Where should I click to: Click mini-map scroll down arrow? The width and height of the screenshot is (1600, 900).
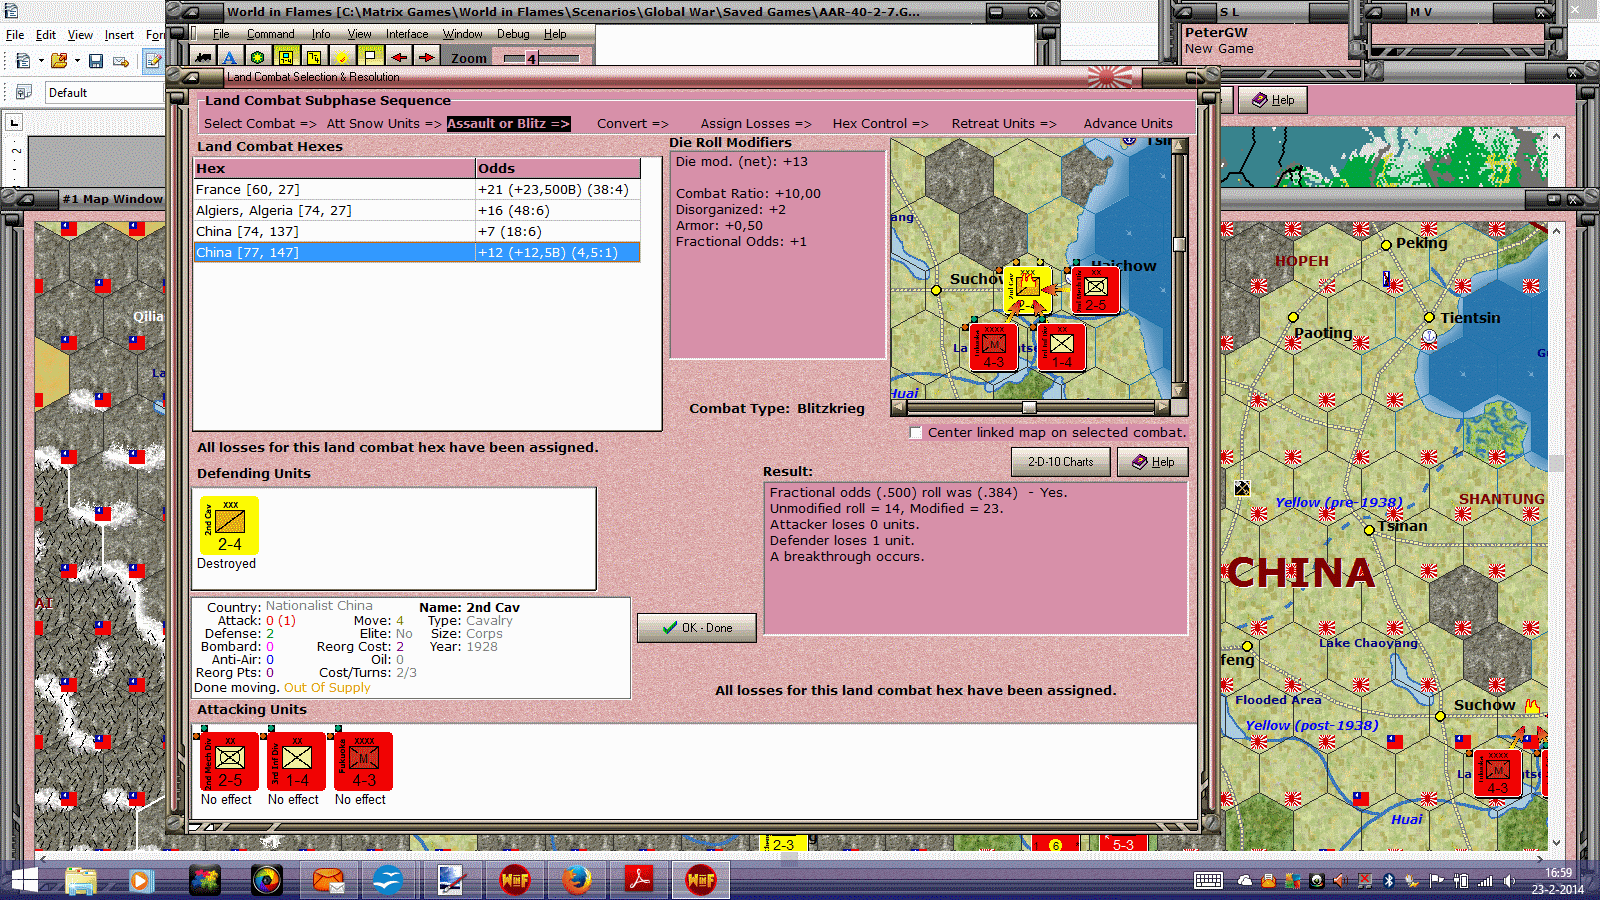(1179, 391)
